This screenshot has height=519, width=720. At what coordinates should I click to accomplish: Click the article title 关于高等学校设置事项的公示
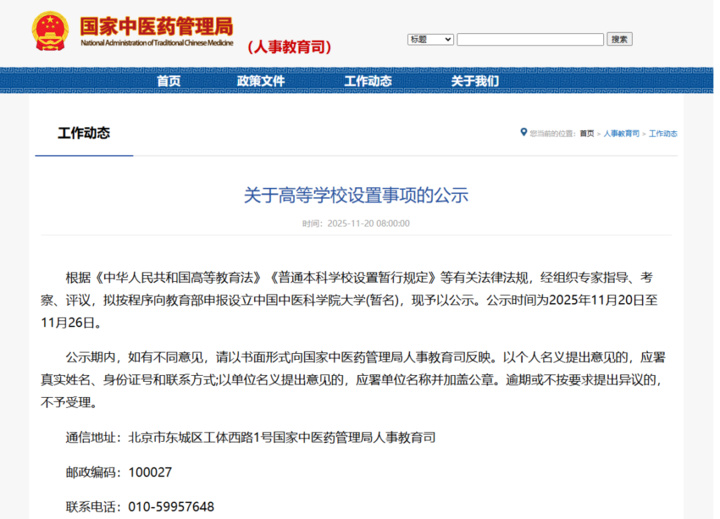click(356, 195)
